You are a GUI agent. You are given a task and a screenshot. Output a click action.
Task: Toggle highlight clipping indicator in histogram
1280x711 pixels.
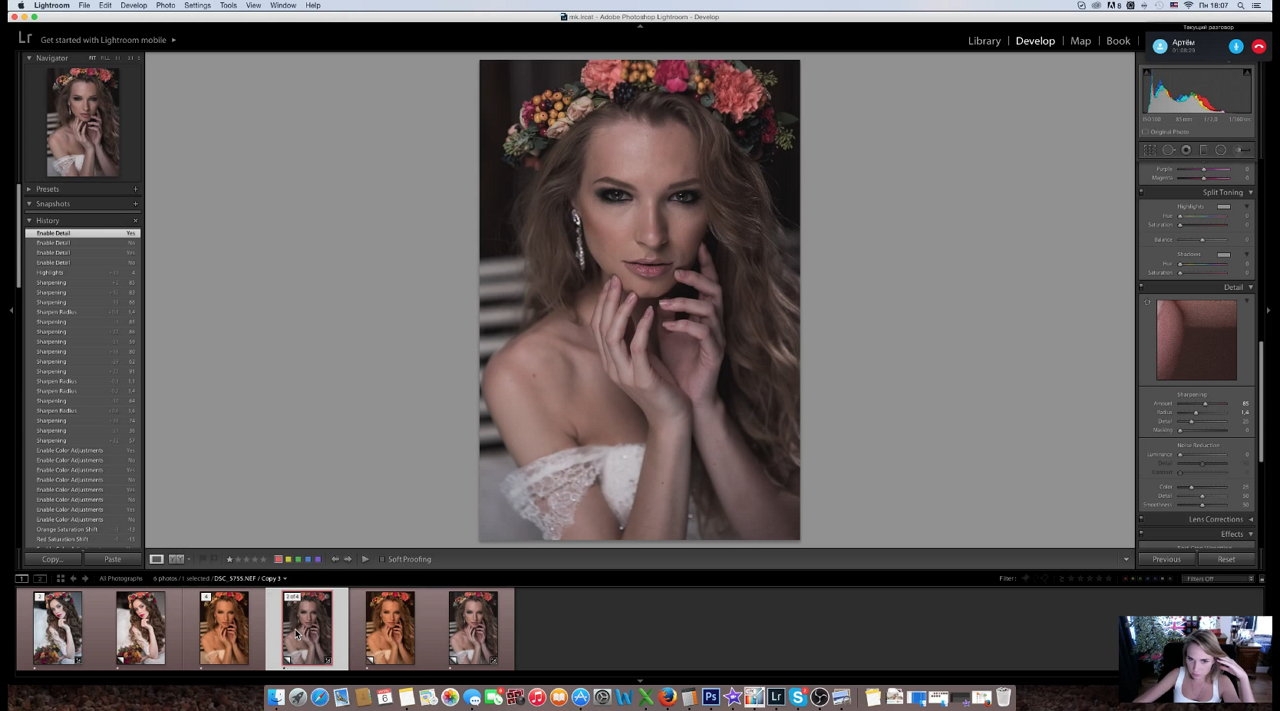click(1247, 72)
